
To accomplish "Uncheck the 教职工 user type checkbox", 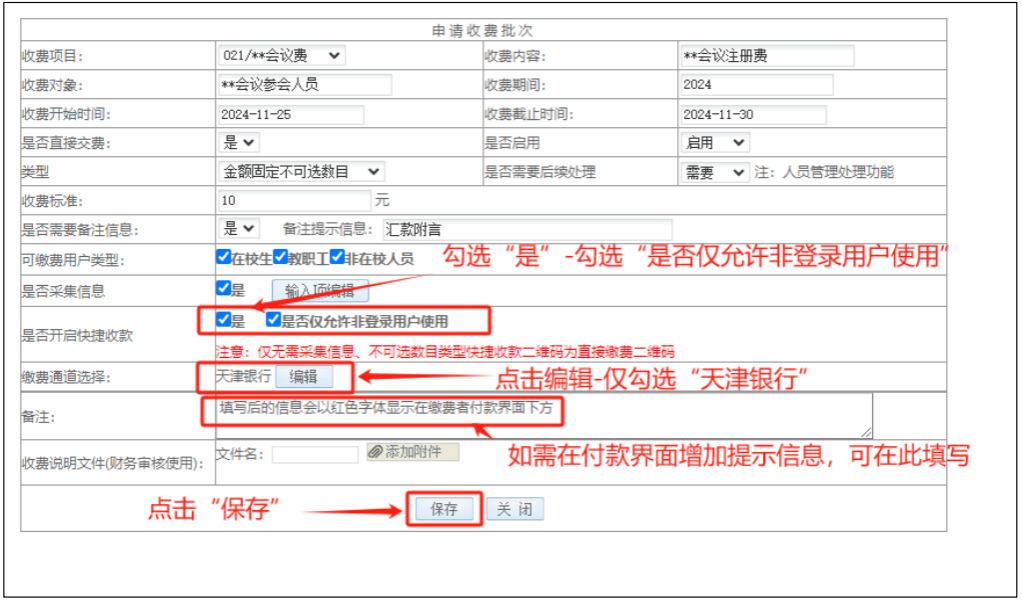I will click(281, 258).
